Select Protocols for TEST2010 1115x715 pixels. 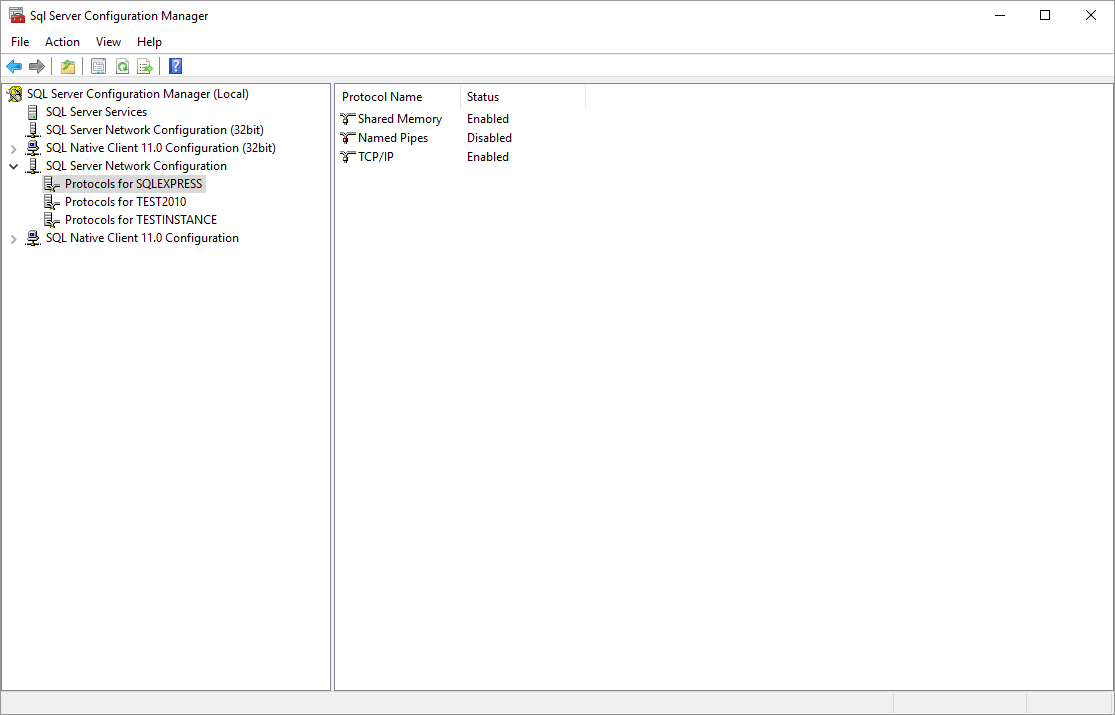pyautogui.click(x=128, y=201)
